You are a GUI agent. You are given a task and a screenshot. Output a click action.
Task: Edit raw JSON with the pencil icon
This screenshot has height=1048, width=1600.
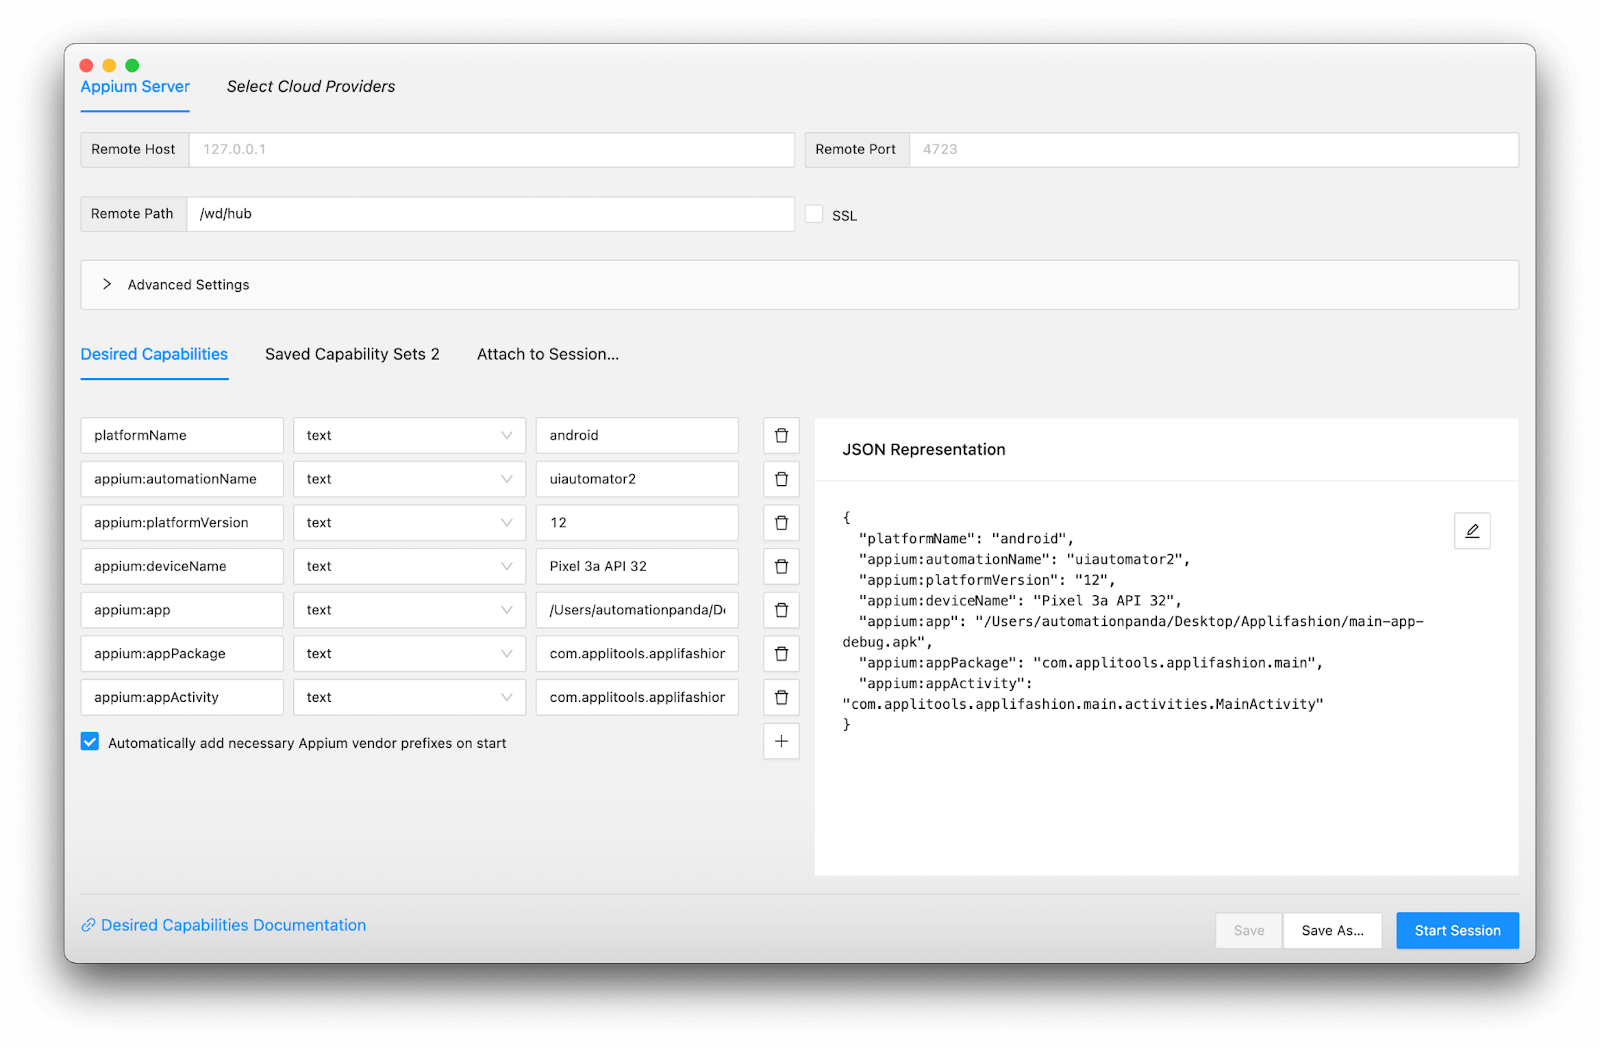pos(1472,531)
